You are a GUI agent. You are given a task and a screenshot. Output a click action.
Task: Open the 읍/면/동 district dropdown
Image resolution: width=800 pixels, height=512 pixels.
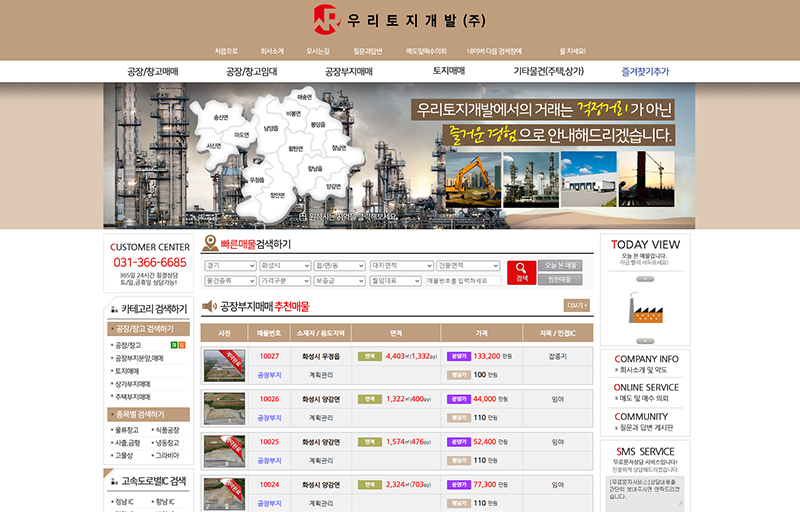coord(339,266)
